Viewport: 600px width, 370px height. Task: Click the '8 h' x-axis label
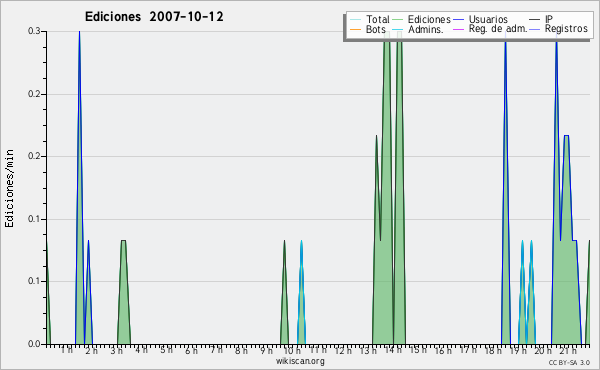pyautogui.click(x=241, y=350)
